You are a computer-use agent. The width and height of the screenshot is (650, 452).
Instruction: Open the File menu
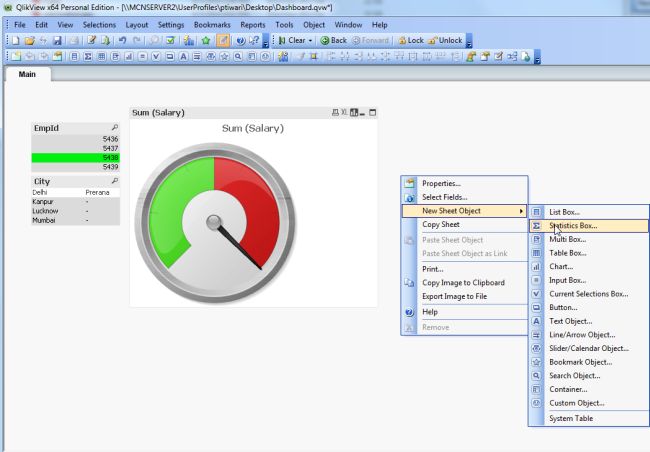click(19, 25)
